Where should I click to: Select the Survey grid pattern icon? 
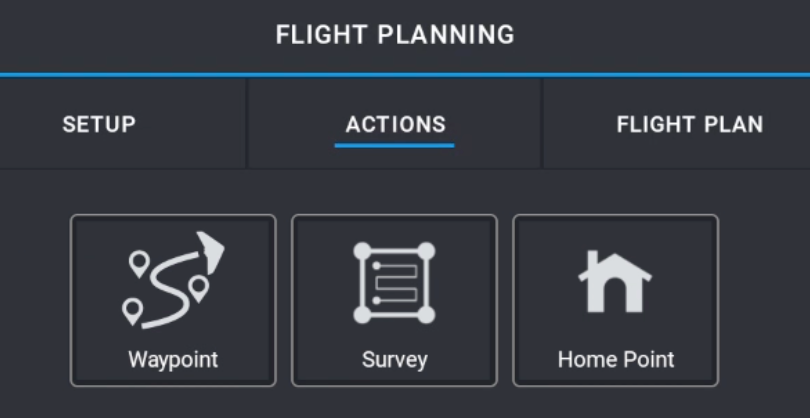click(394, 283)
